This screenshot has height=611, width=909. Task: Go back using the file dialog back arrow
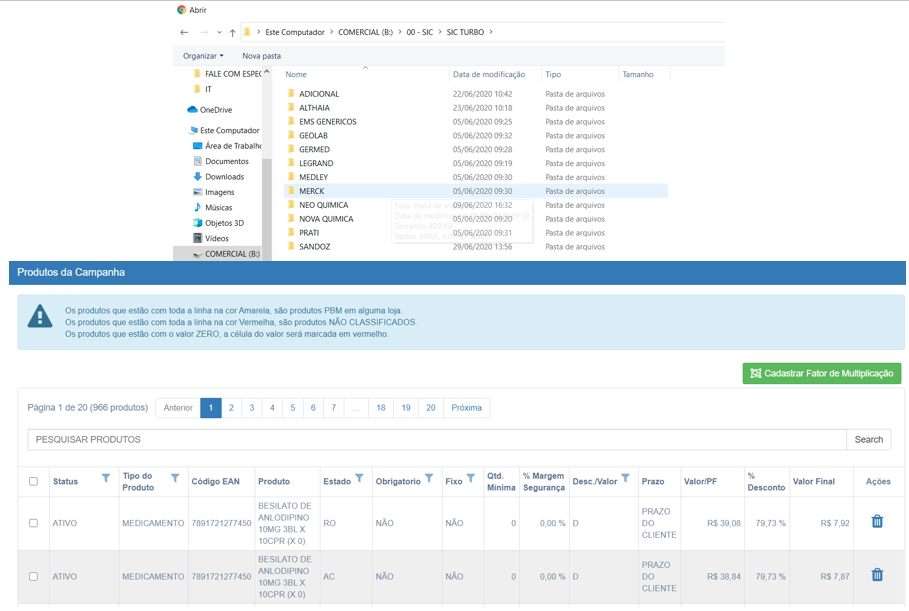point(184,32)
